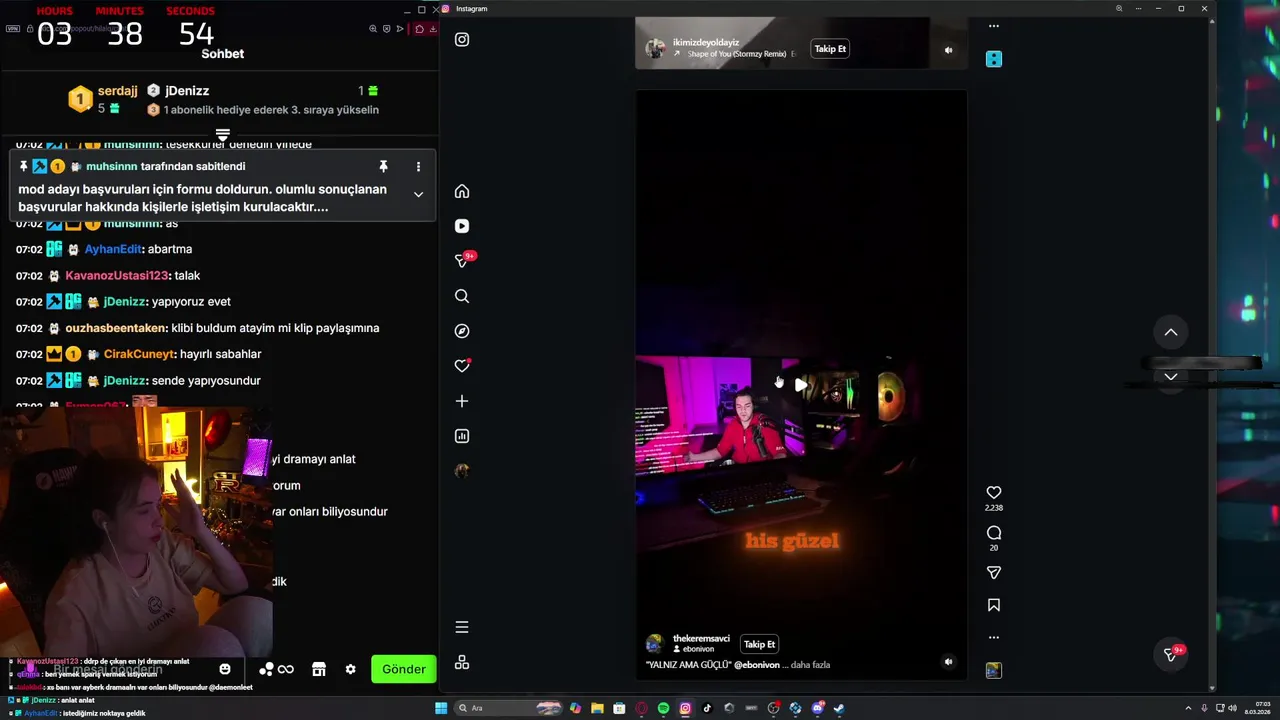Screen dimensions: 1280x720
Task: Open File Explorer from taskbar
Action: (597, 708)
